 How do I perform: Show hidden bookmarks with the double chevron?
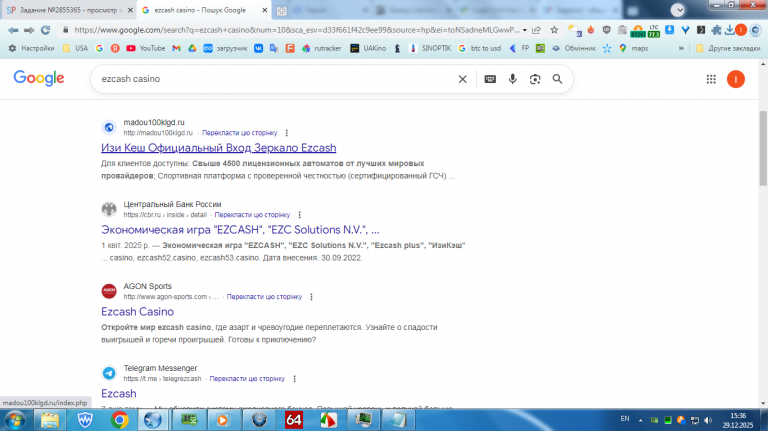click(x=681, y=48)
